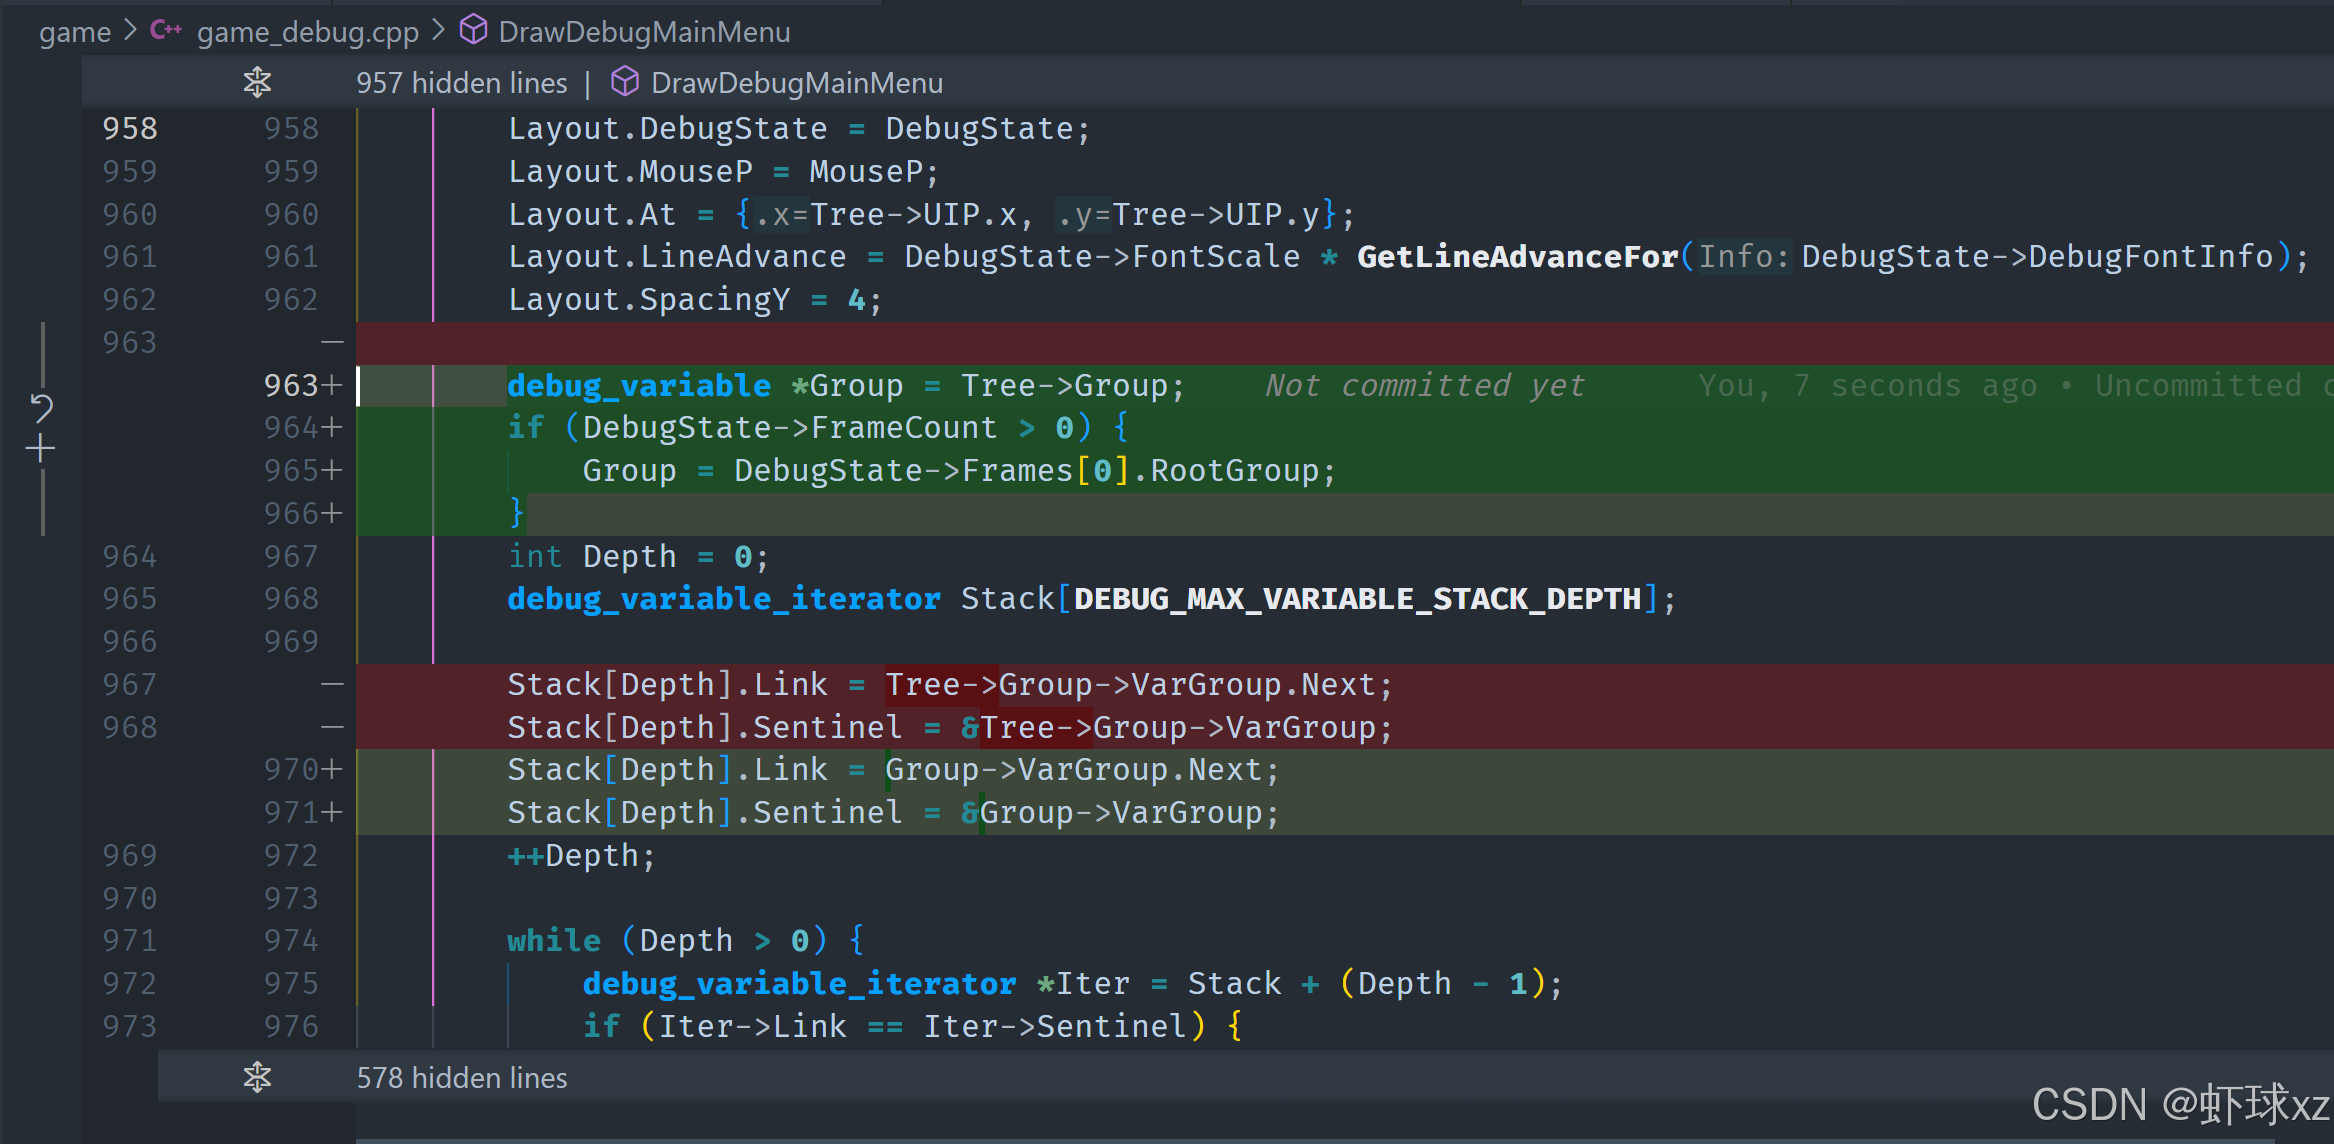
Task: Expand the 957 hidden lines region
Action: pyautogui.click(x=461, y=83)
